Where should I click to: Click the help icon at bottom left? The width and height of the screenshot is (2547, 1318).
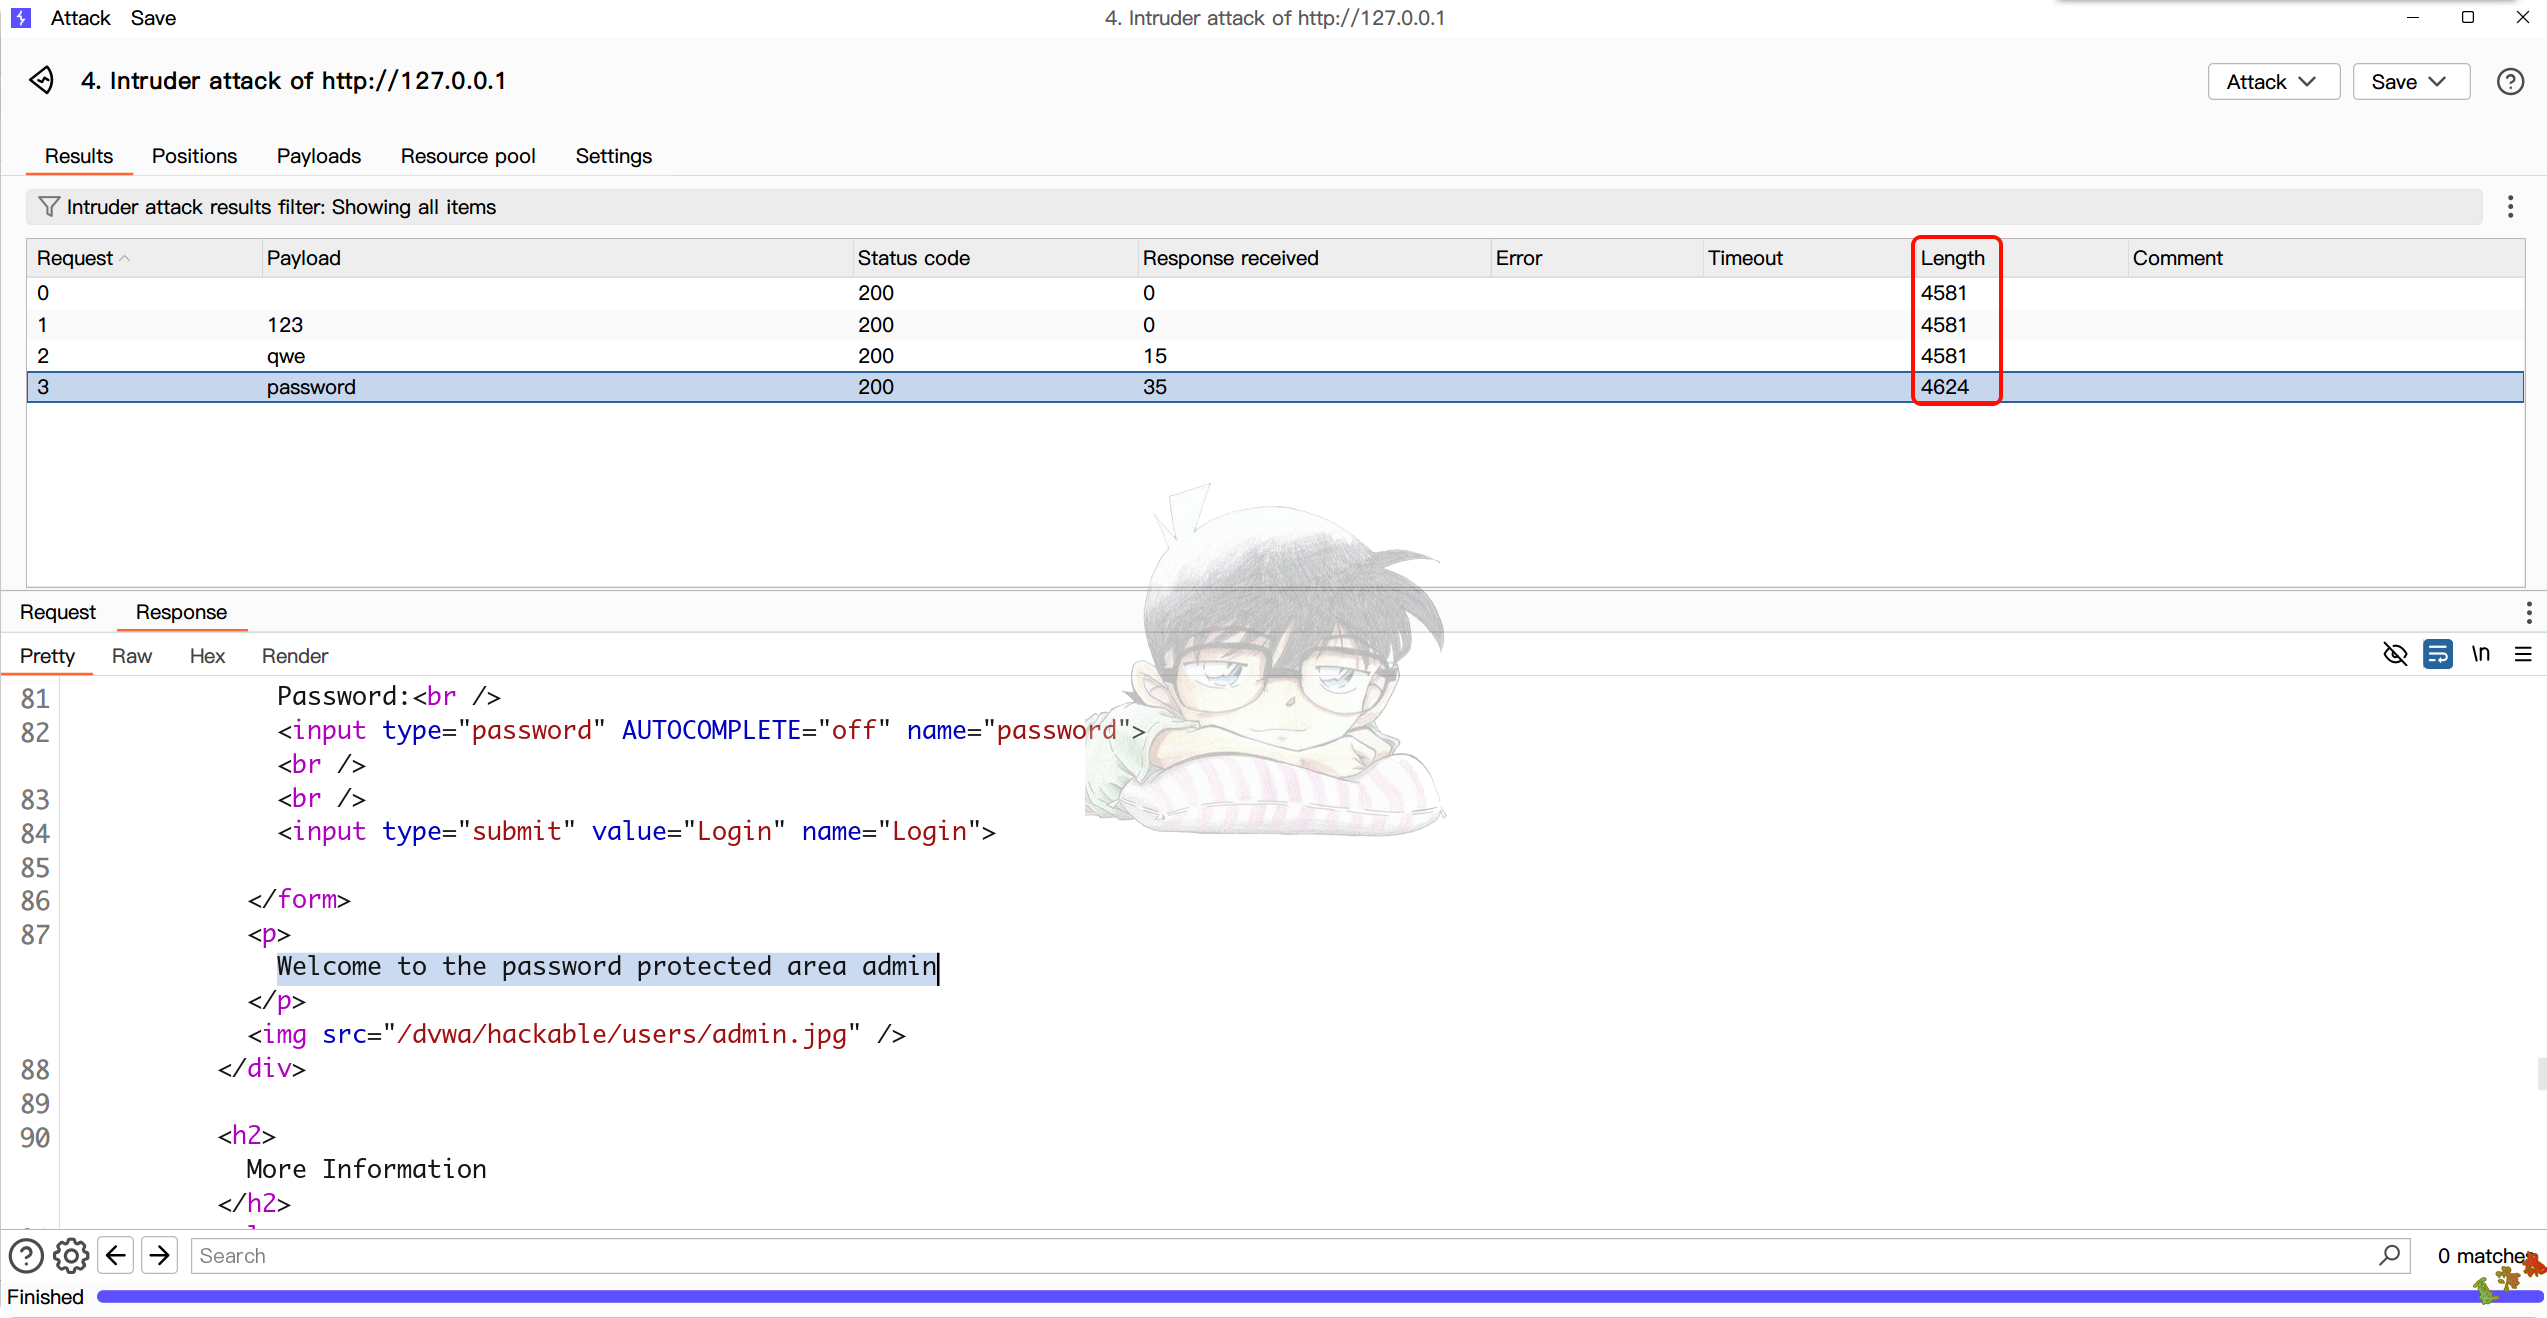(x=26, y=1255)
